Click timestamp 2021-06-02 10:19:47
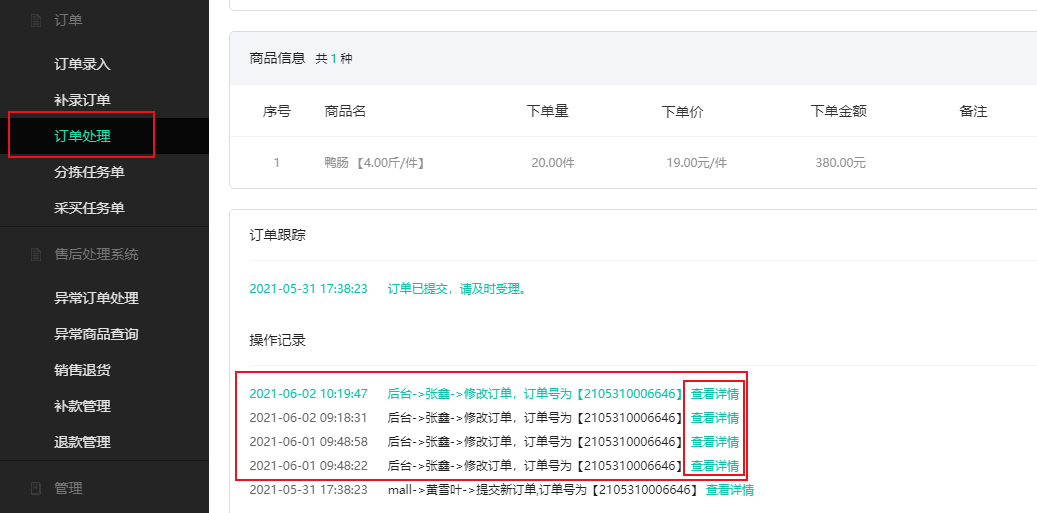 point(308,394)
